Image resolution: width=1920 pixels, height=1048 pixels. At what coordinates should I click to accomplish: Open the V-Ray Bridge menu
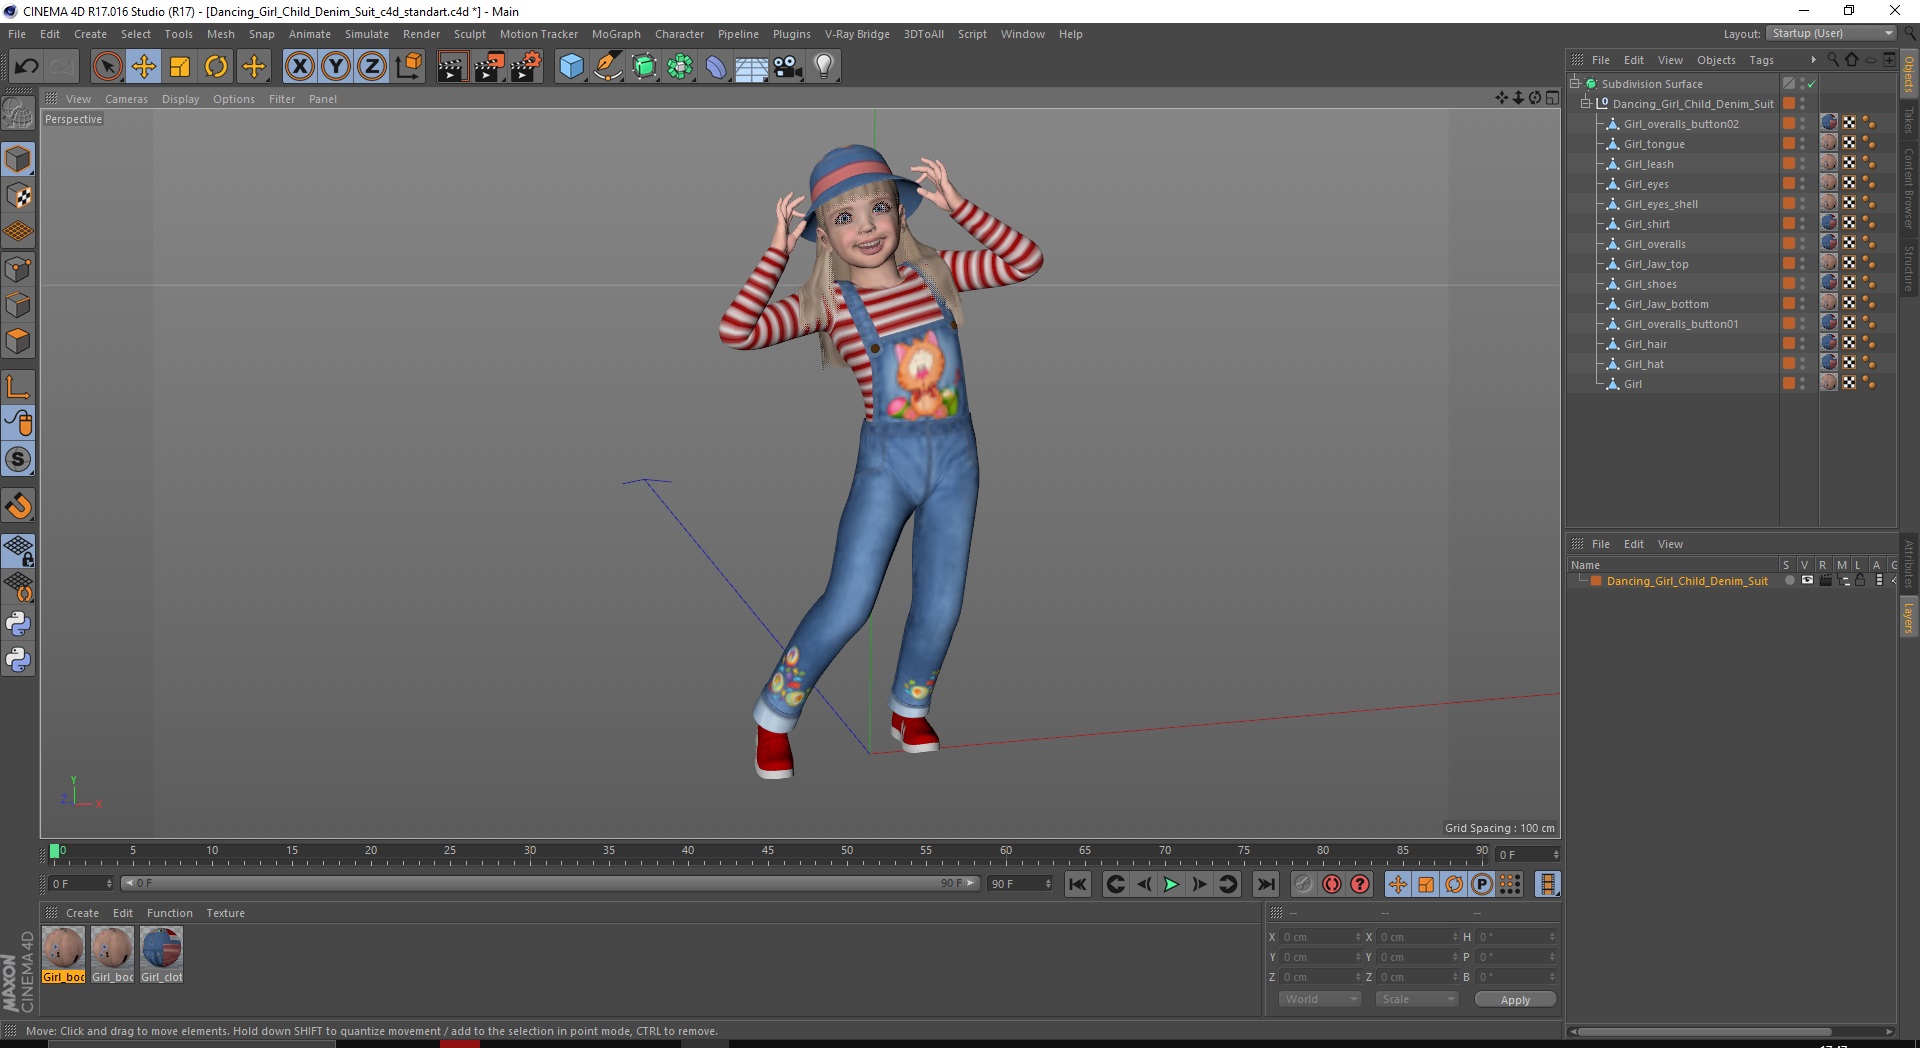857,34
